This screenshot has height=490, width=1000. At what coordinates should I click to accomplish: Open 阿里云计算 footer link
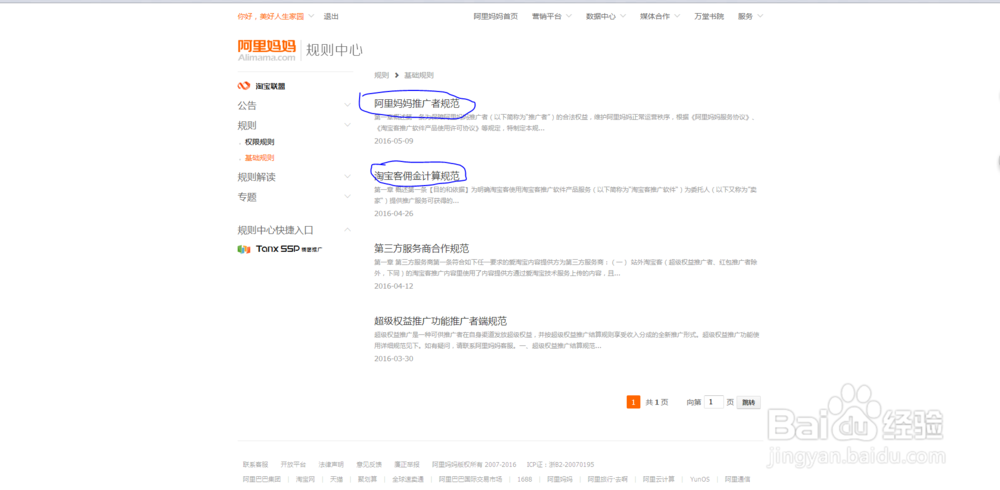(x=659, y=479)
